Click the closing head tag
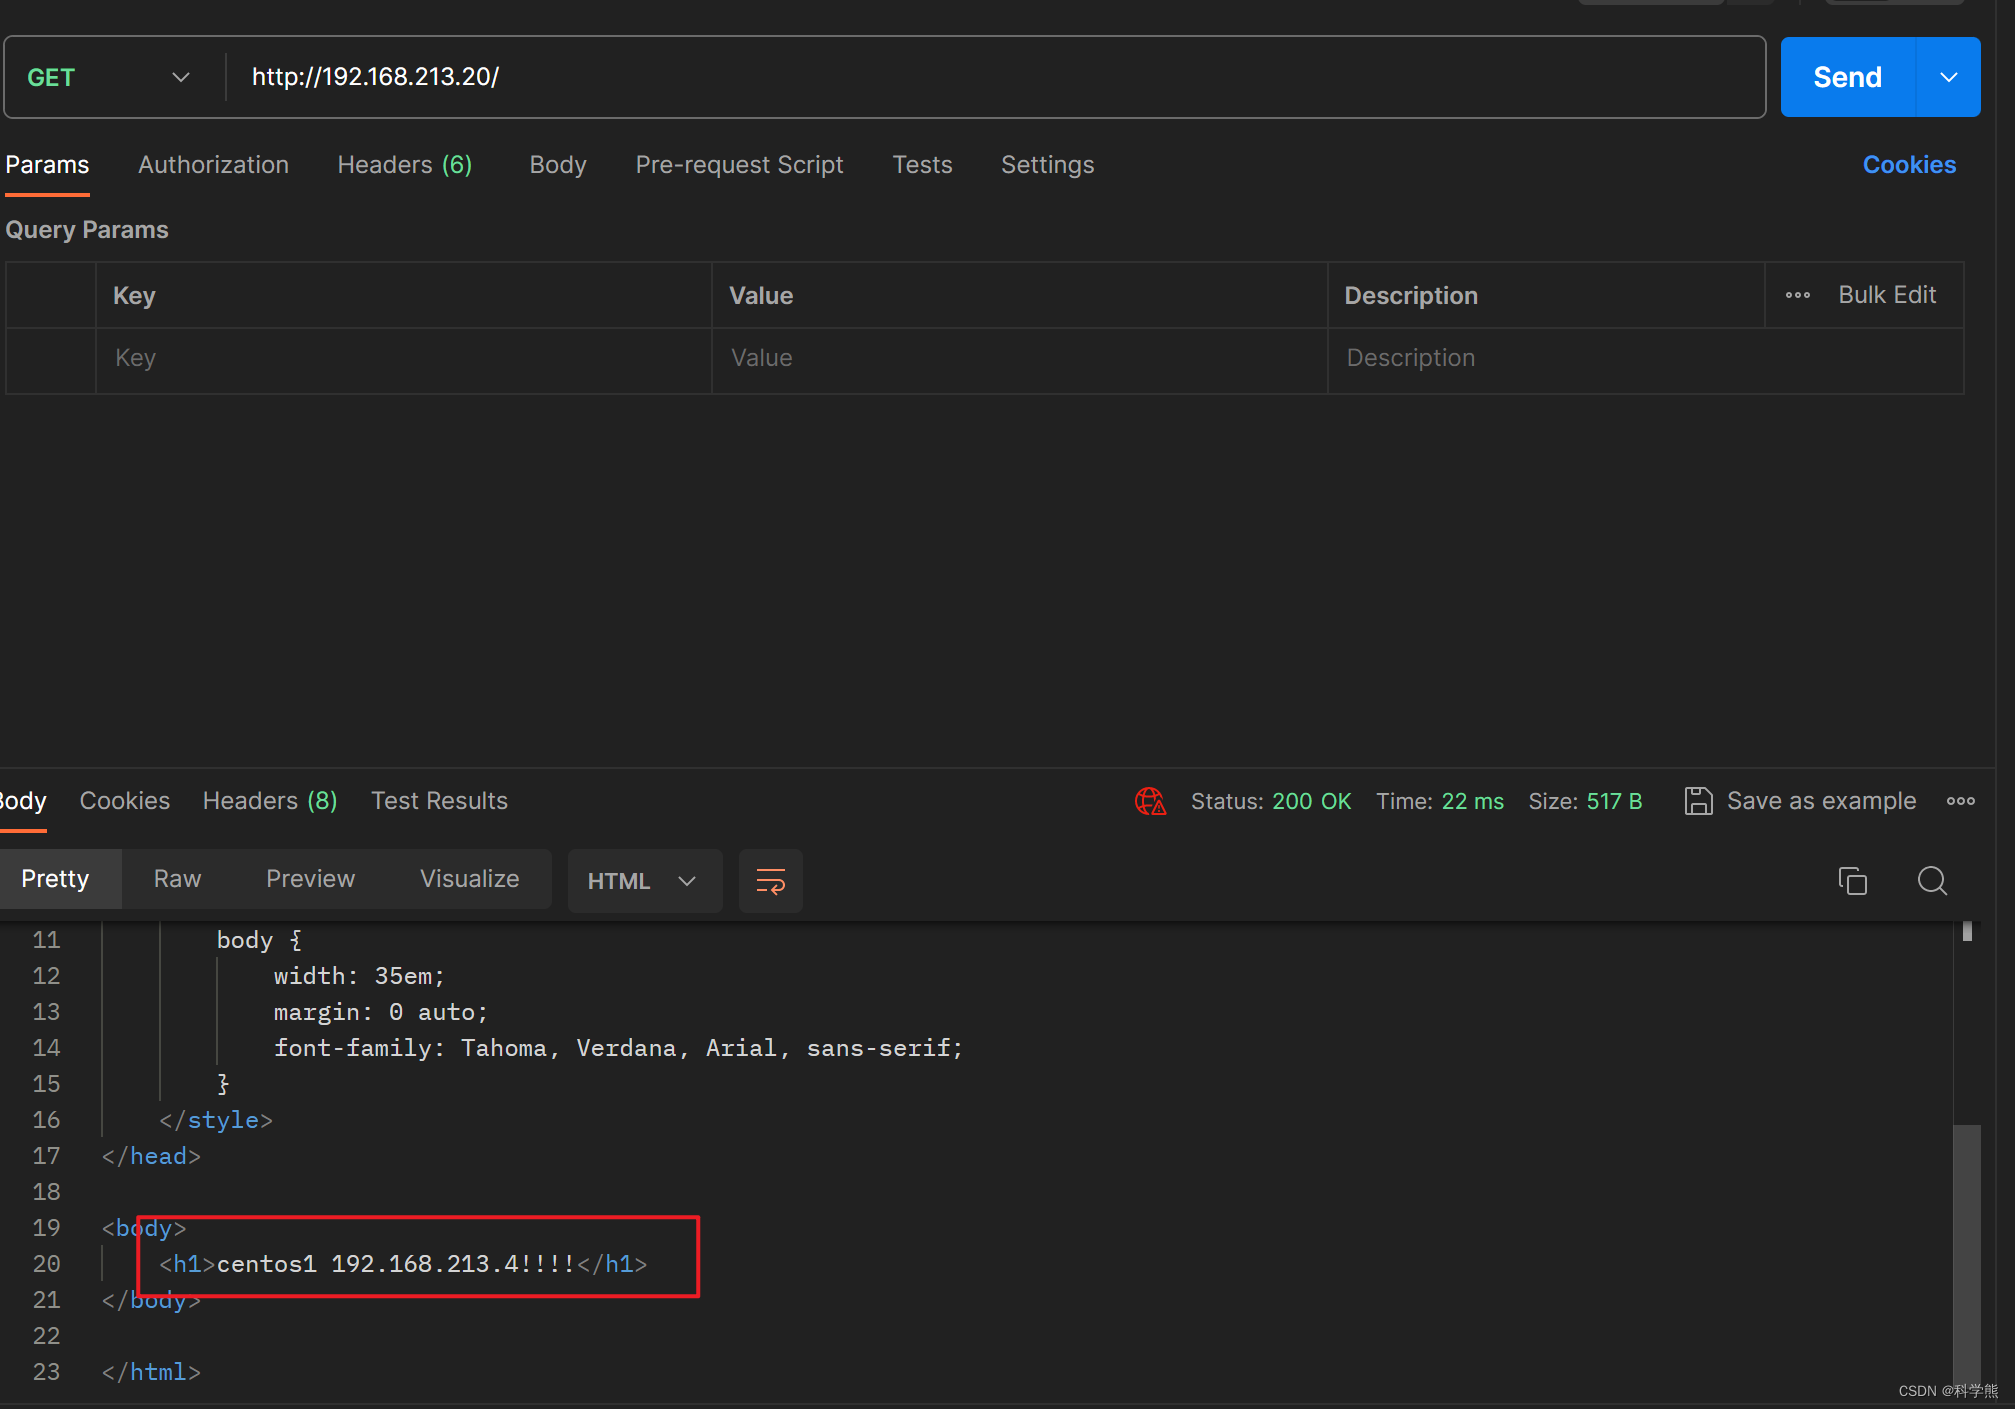Viewport: 2015px width, 1409px height. click(x=151, y=1156)
